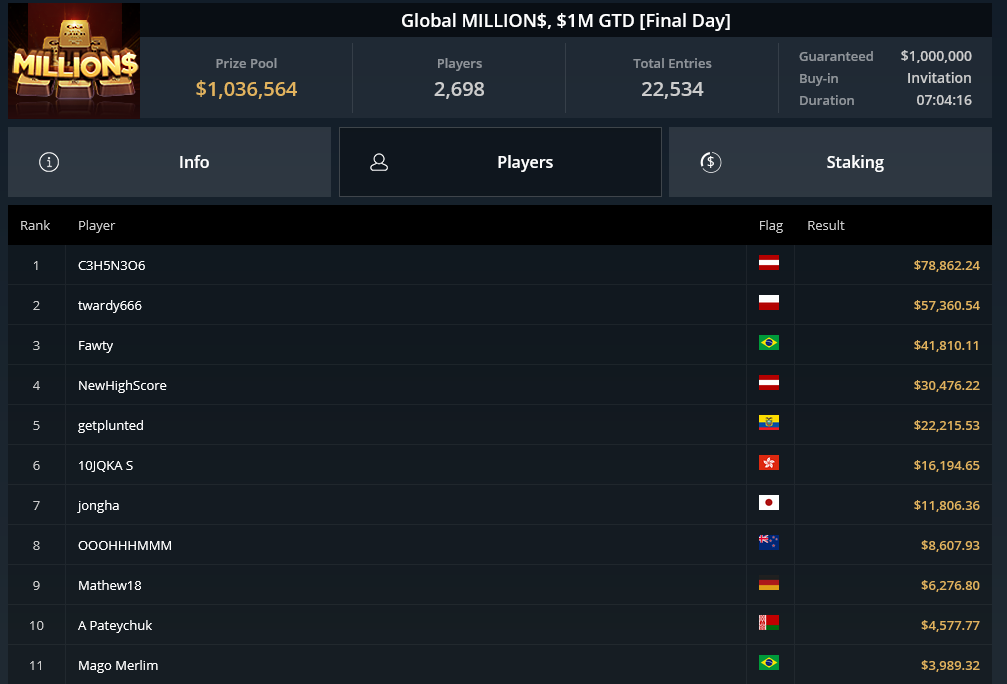Click the Rank column header

35,225
